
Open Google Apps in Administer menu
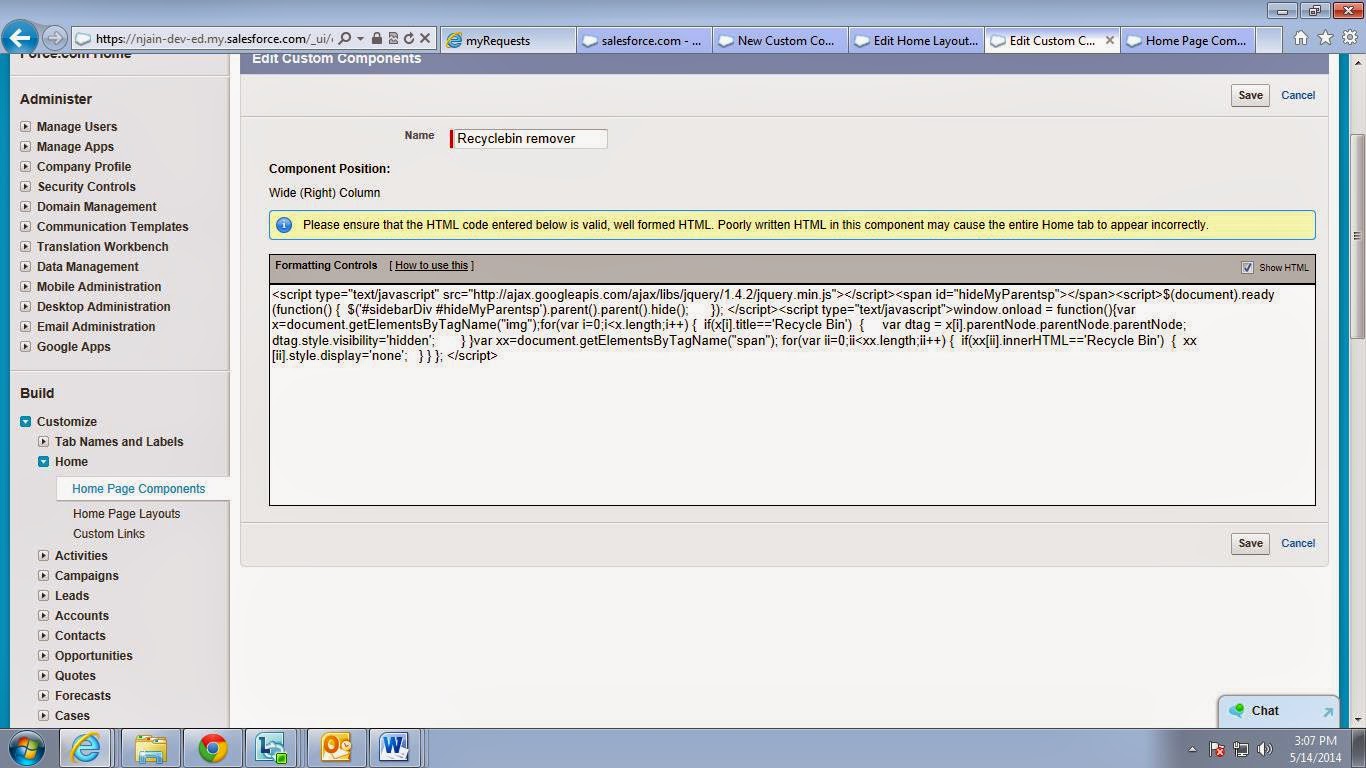click(x=74, y=347)
